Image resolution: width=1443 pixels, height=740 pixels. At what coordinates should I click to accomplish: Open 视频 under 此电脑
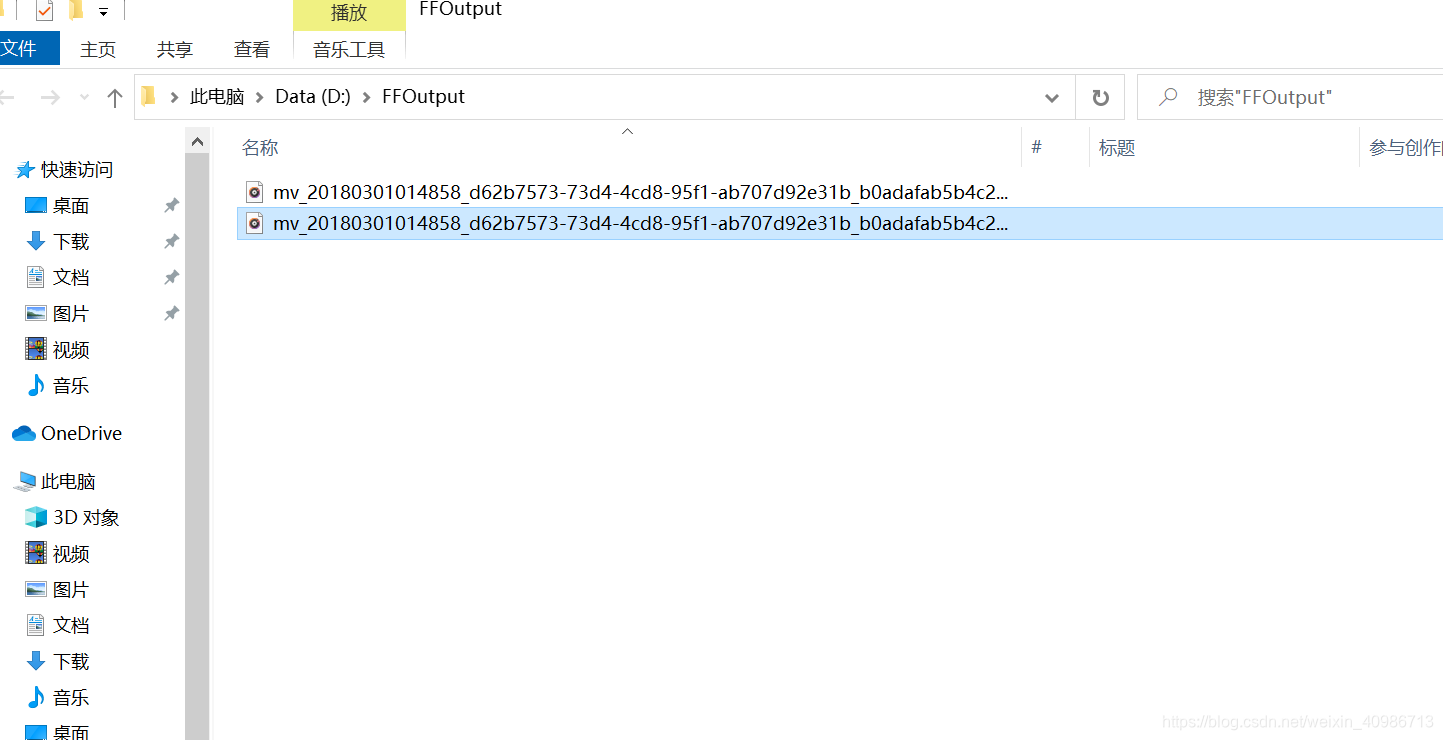click(71, 554)
